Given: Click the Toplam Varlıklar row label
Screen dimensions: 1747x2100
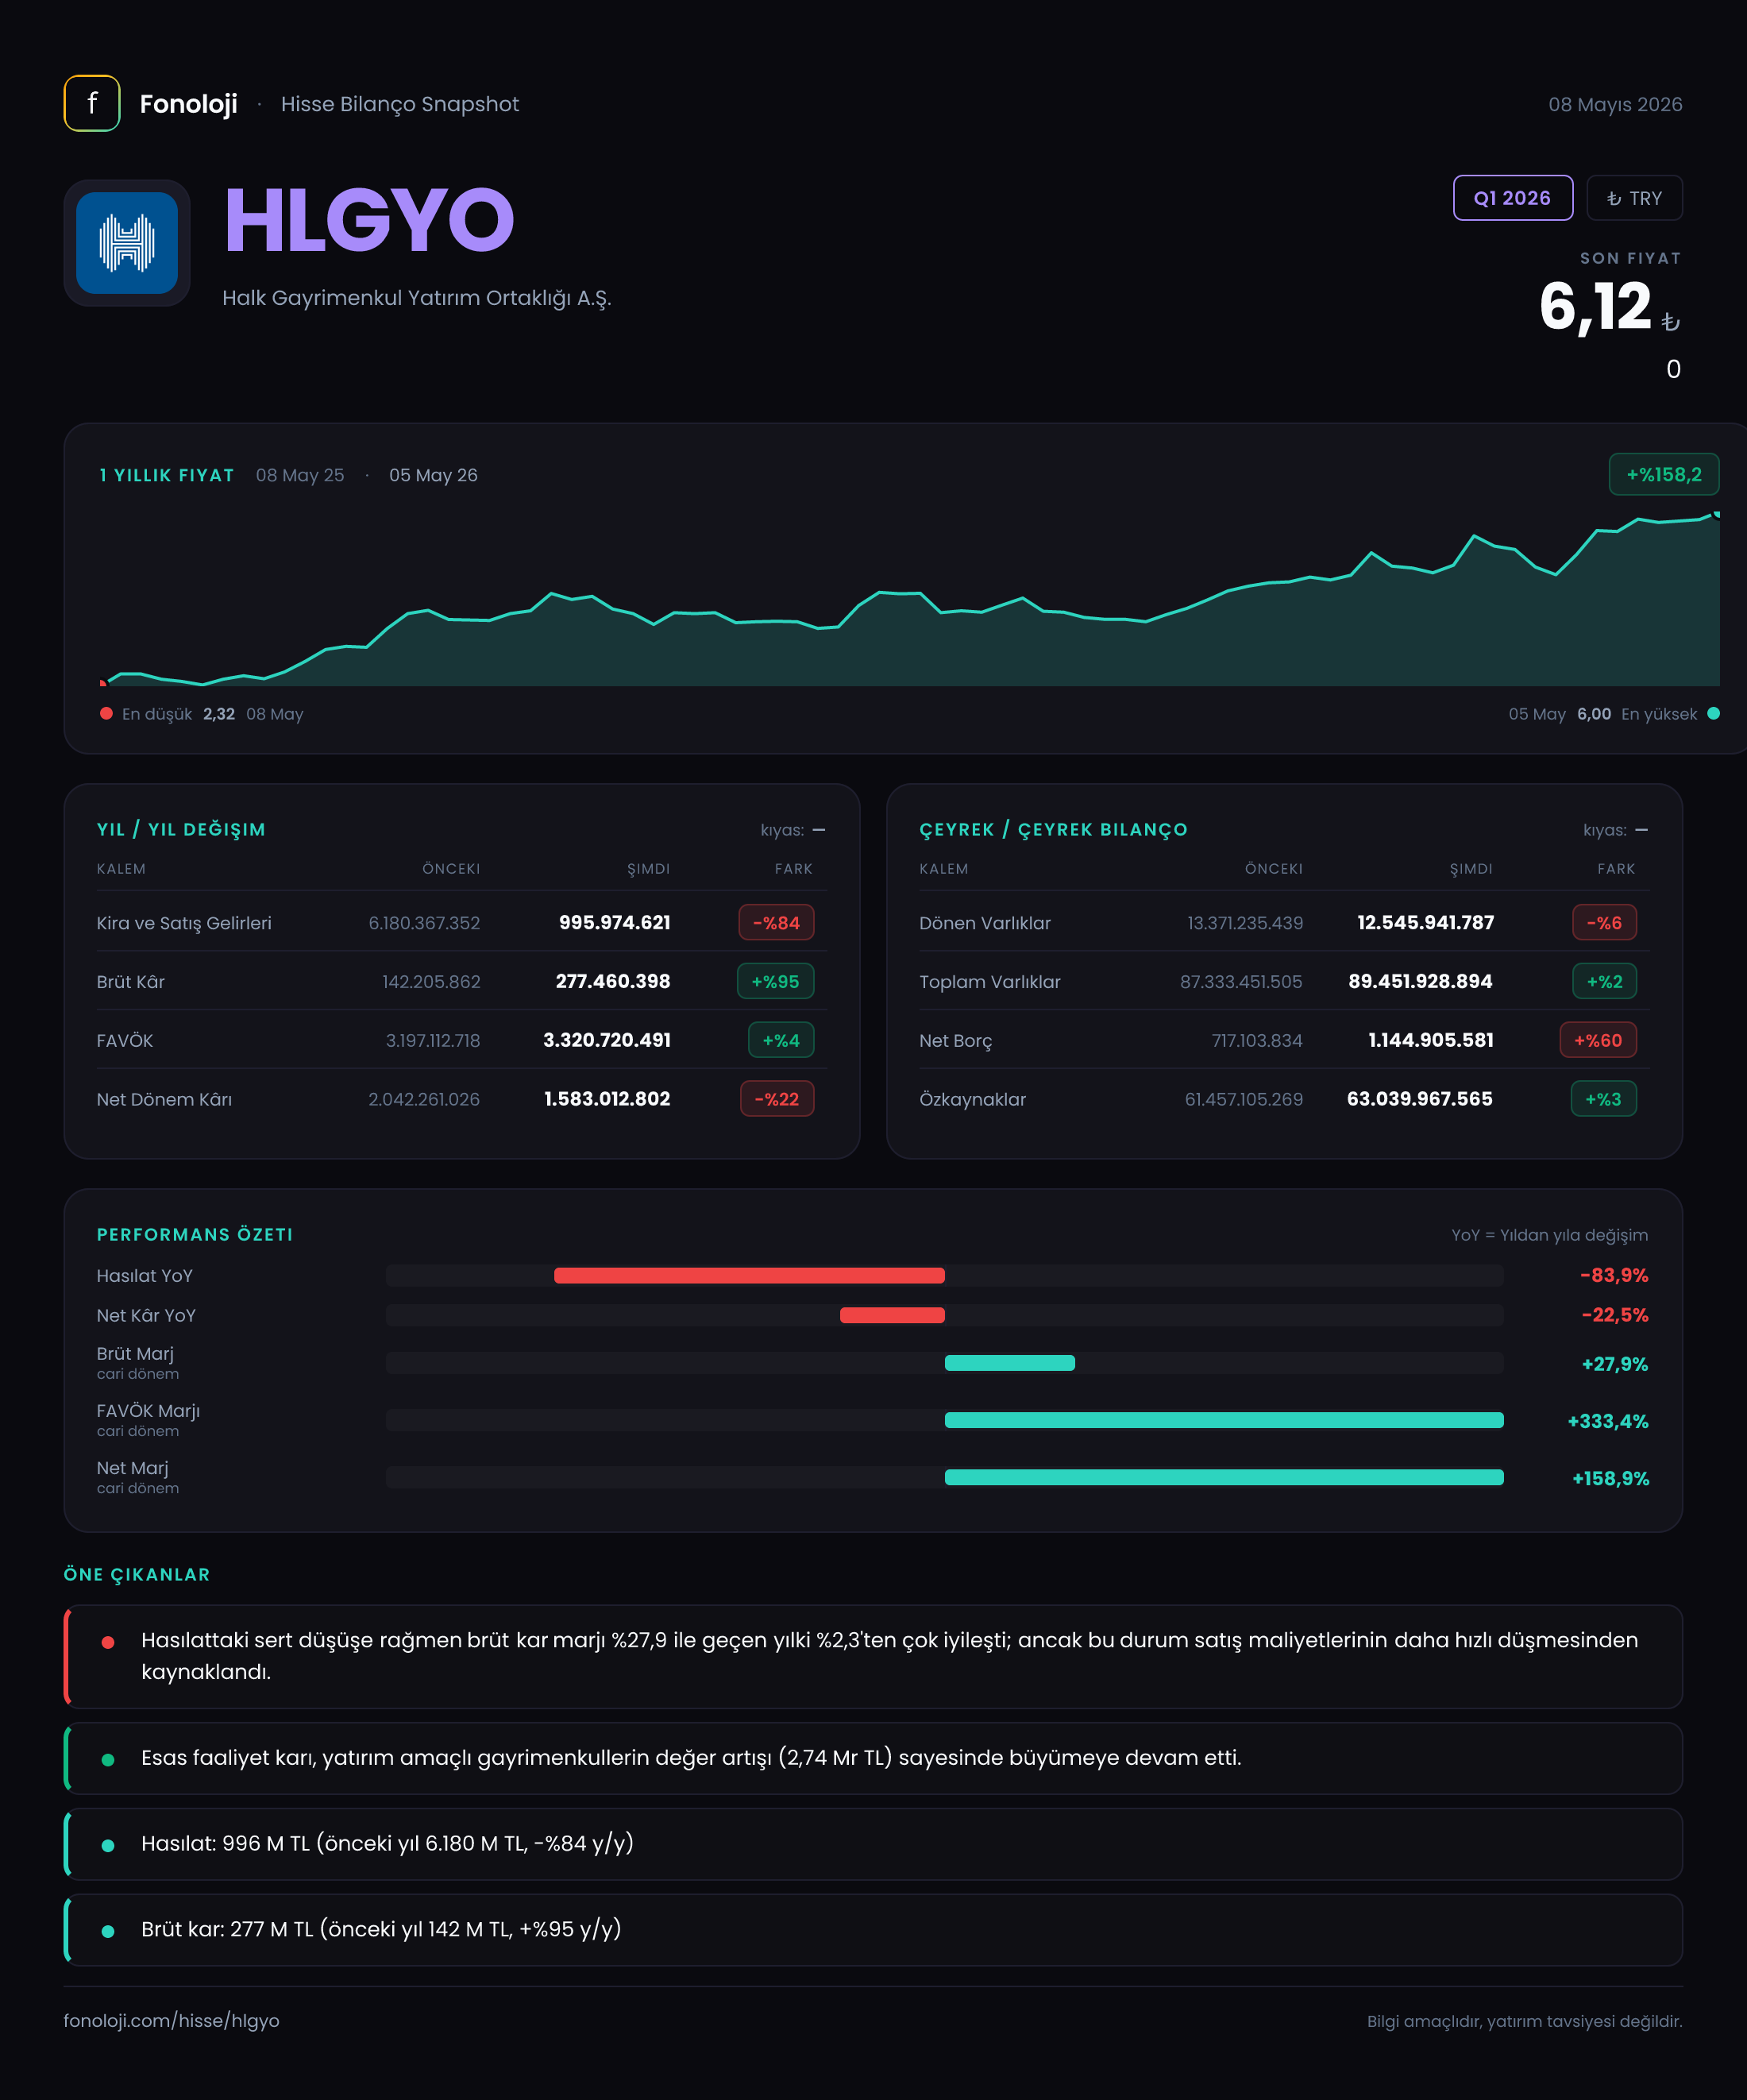Looking at the screenshot, I should click(x=989, y=982).
